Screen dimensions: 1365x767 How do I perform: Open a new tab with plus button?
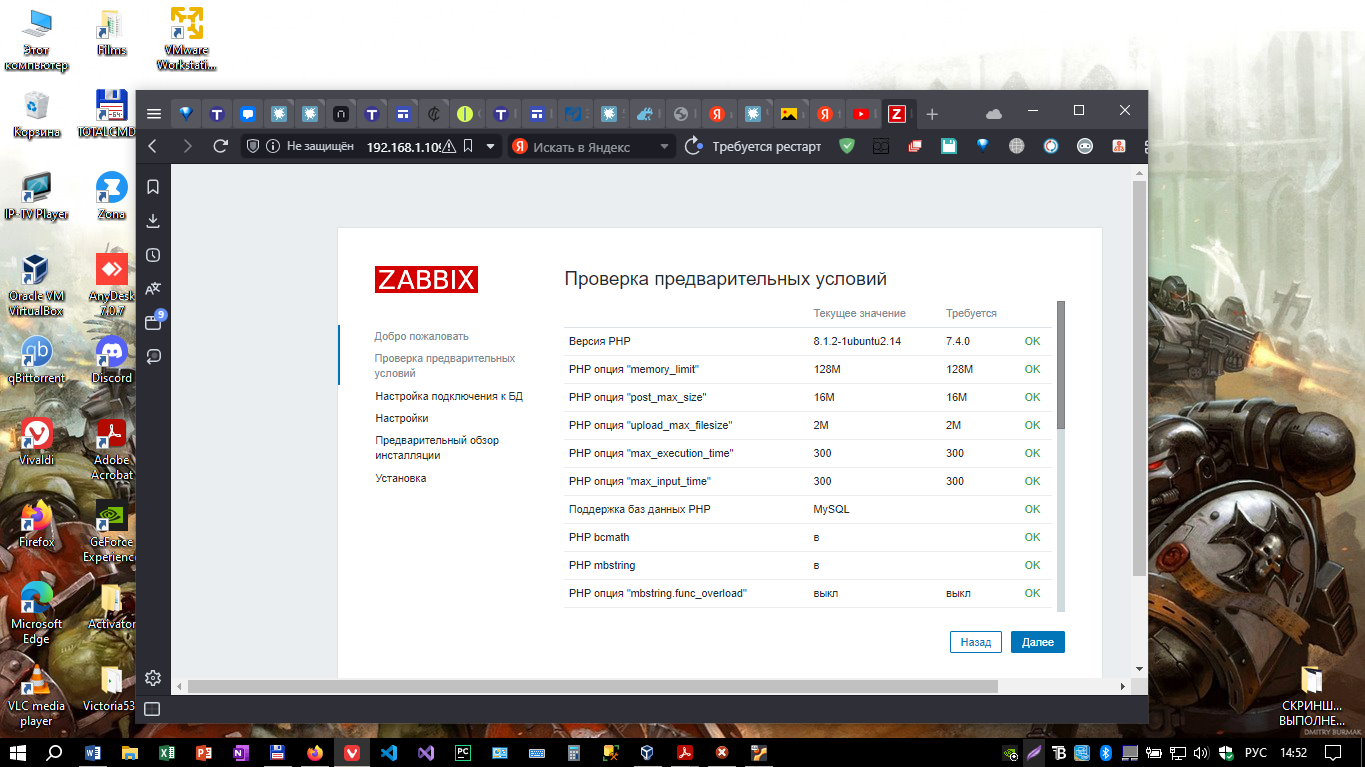932,114
